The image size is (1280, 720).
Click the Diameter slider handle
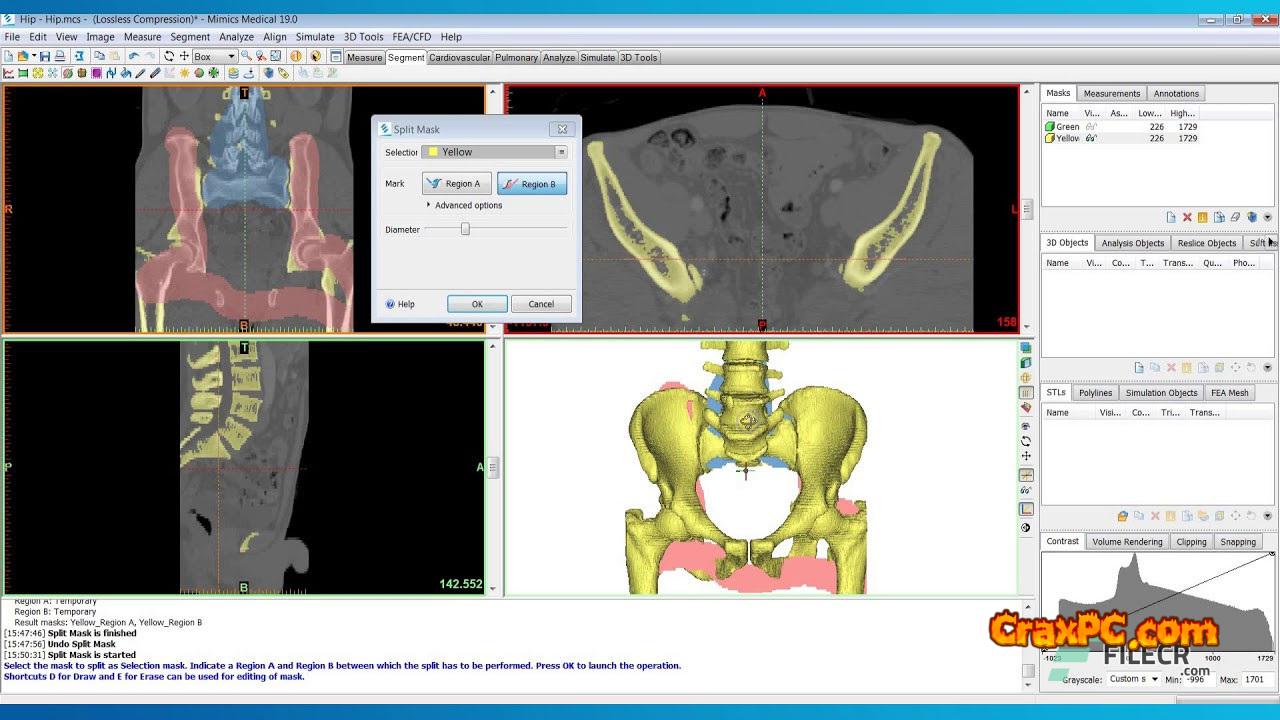pos(465,229)
